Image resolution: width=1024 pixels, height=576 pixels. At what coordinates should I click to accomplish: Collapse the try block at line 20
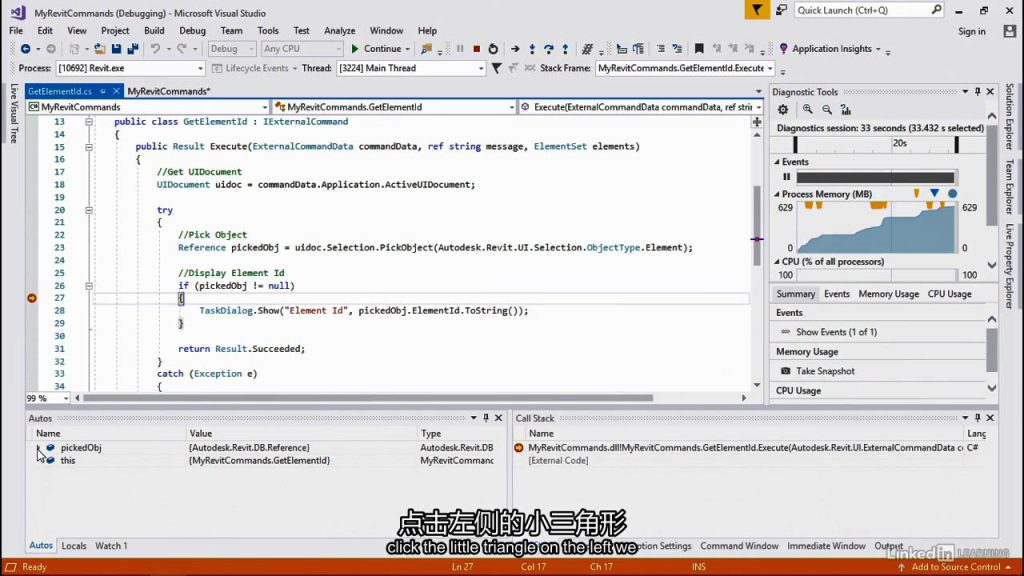click(x=89, y=210)
